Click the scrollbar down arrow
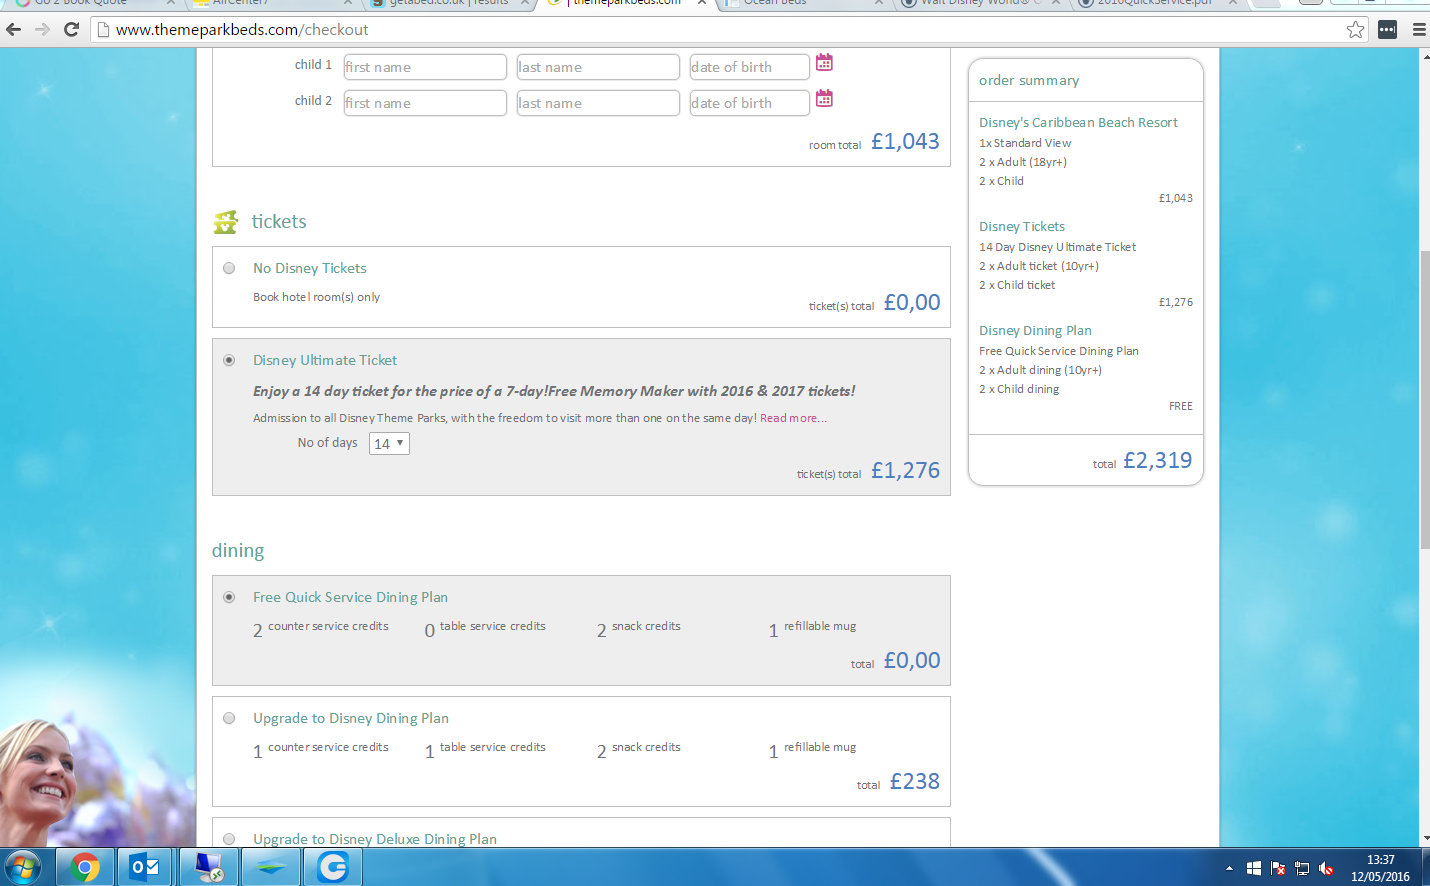The width and height of the screenshot is (1430, 886). tap(1424, 839)
